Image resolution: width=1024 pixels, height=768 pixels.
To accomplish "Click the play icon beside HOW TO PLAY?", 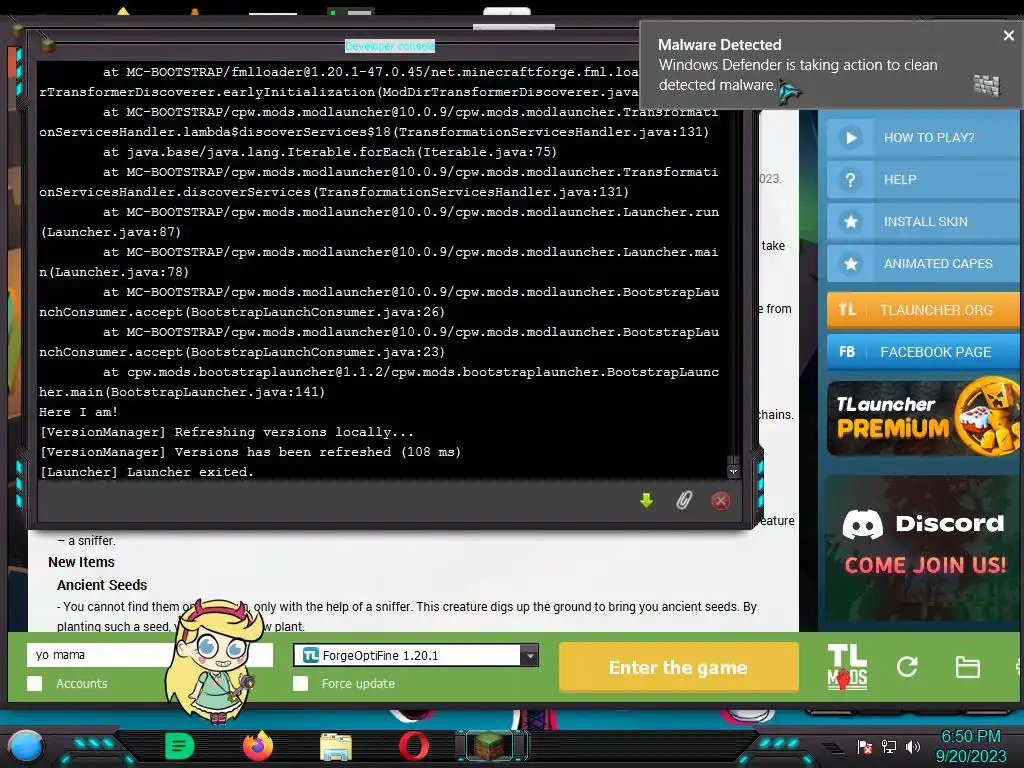I will point(850,138).
